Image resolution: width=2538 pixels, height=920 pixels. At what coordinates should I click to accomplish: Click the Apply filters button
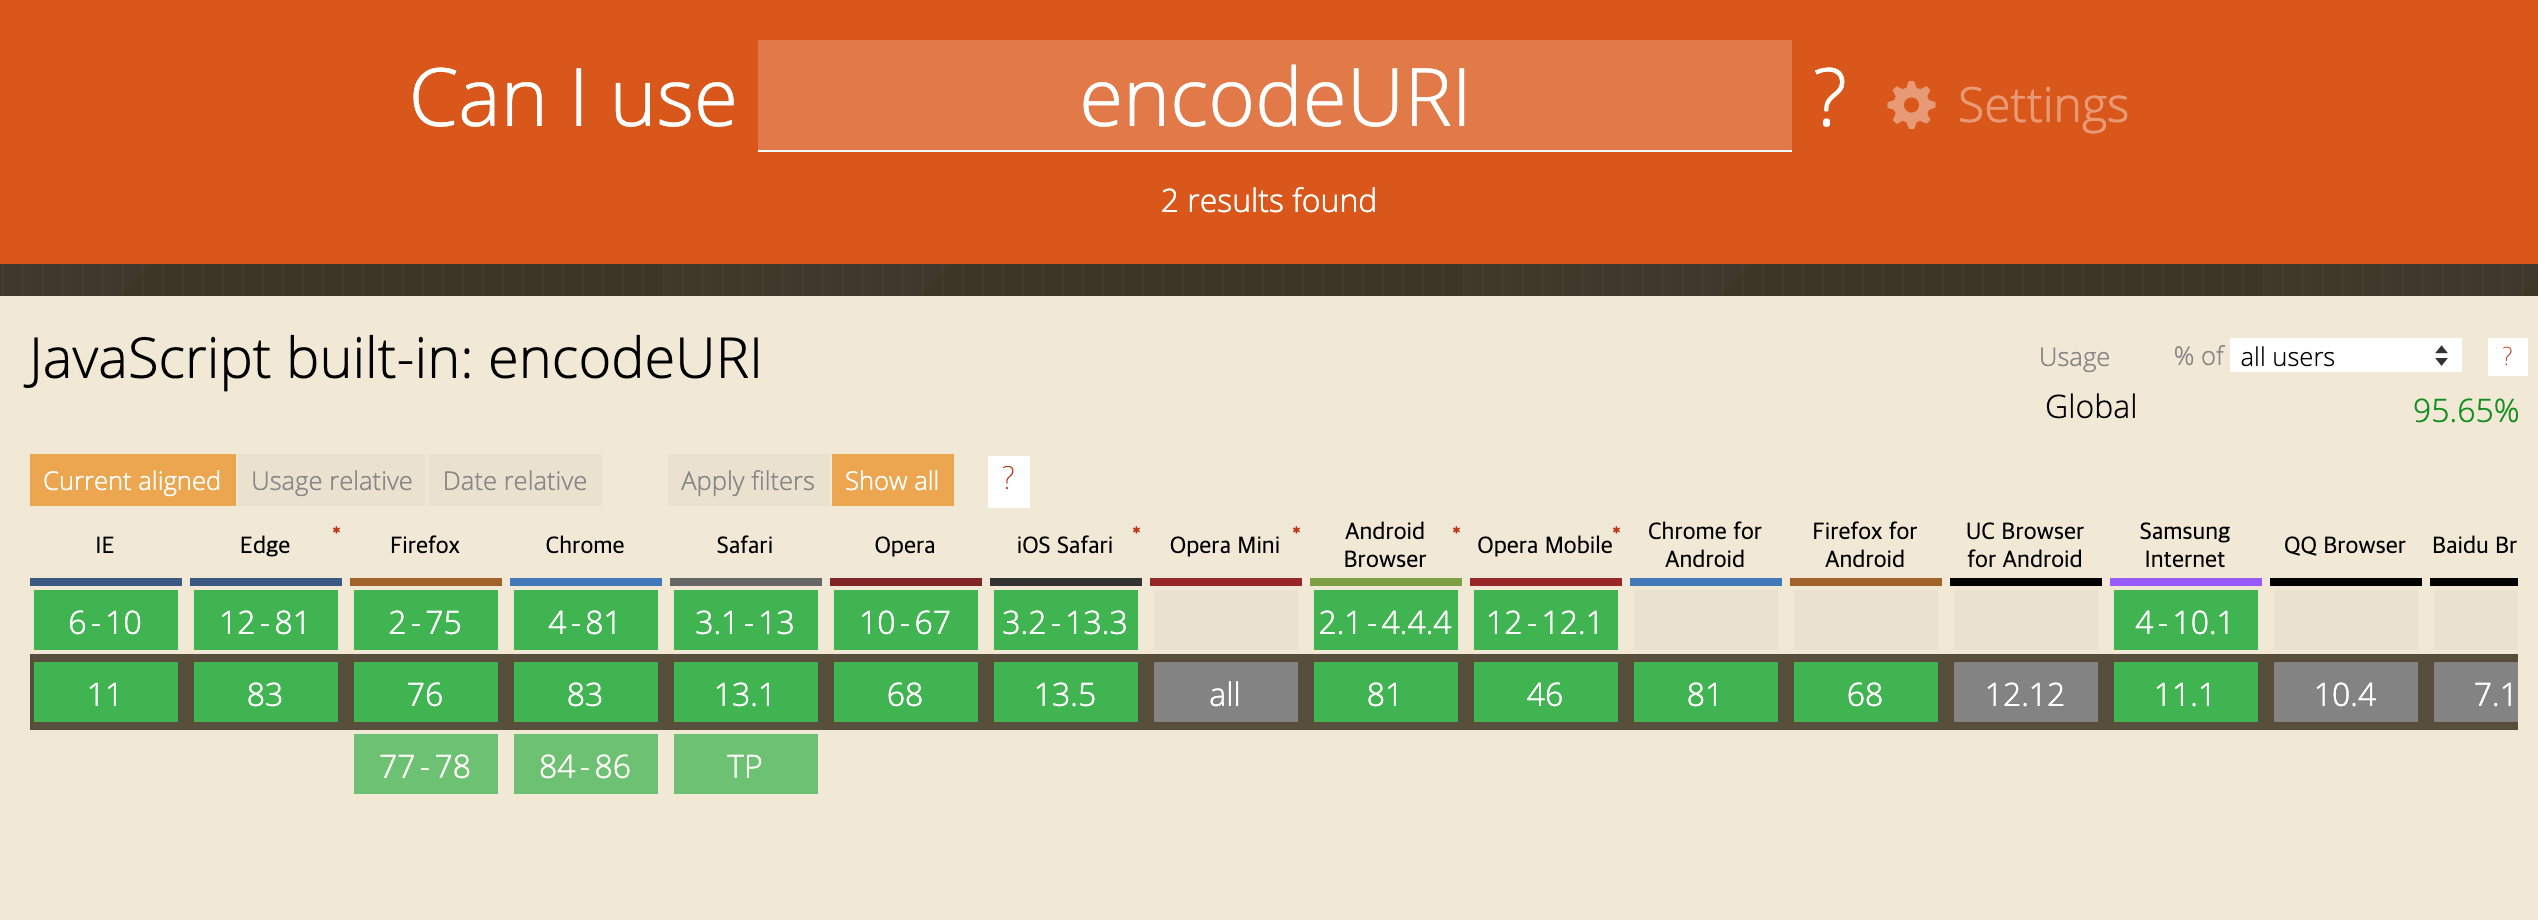click(x=748, y=481)
